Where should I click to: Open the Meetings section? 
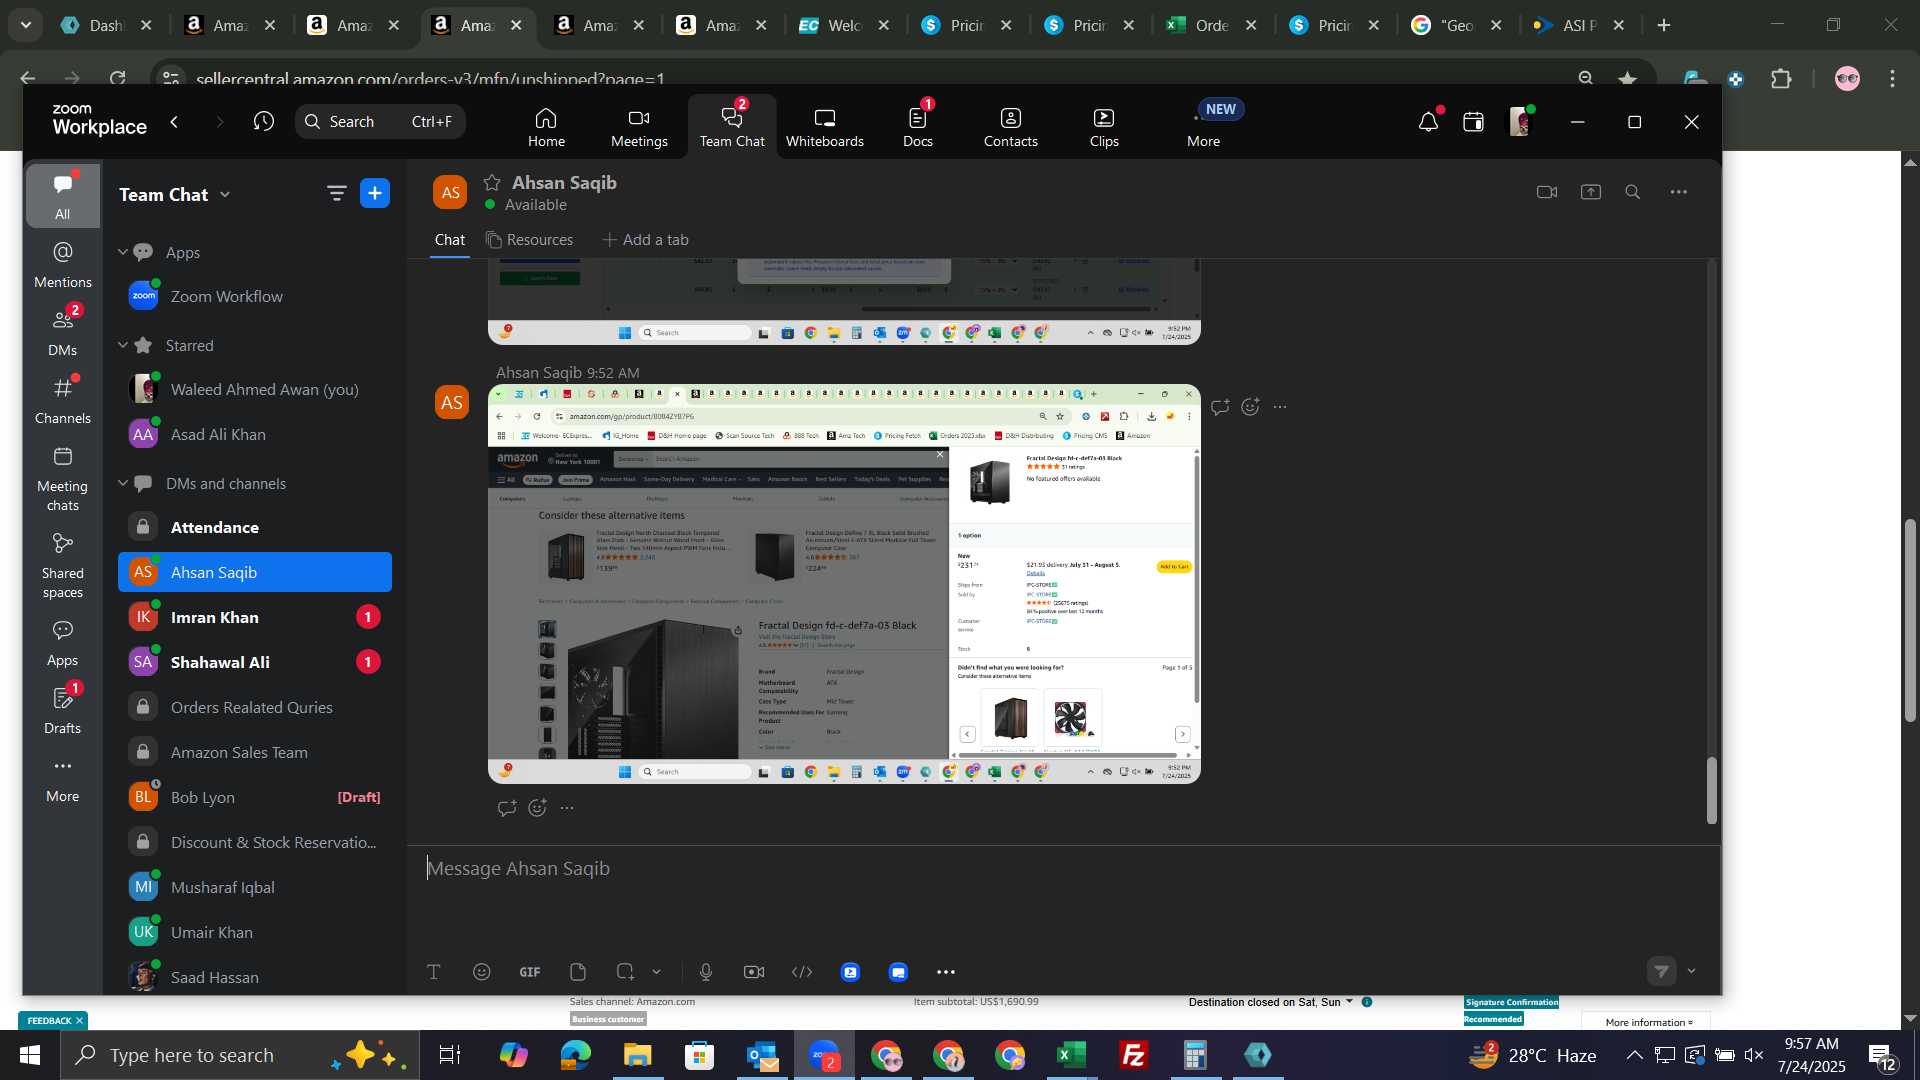[639, 127]
